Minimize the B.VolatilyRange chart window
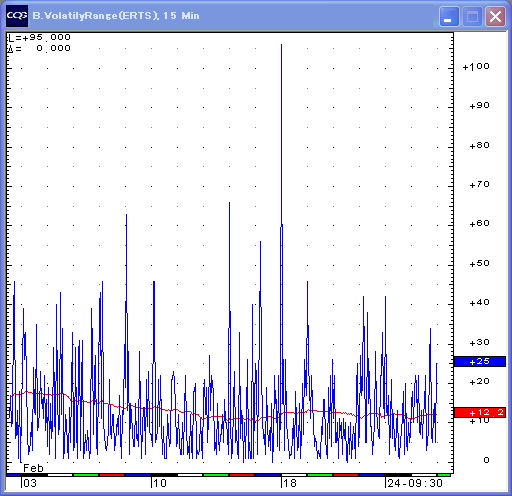Viewport: 512px width, 496px height. tap(449, 16)
